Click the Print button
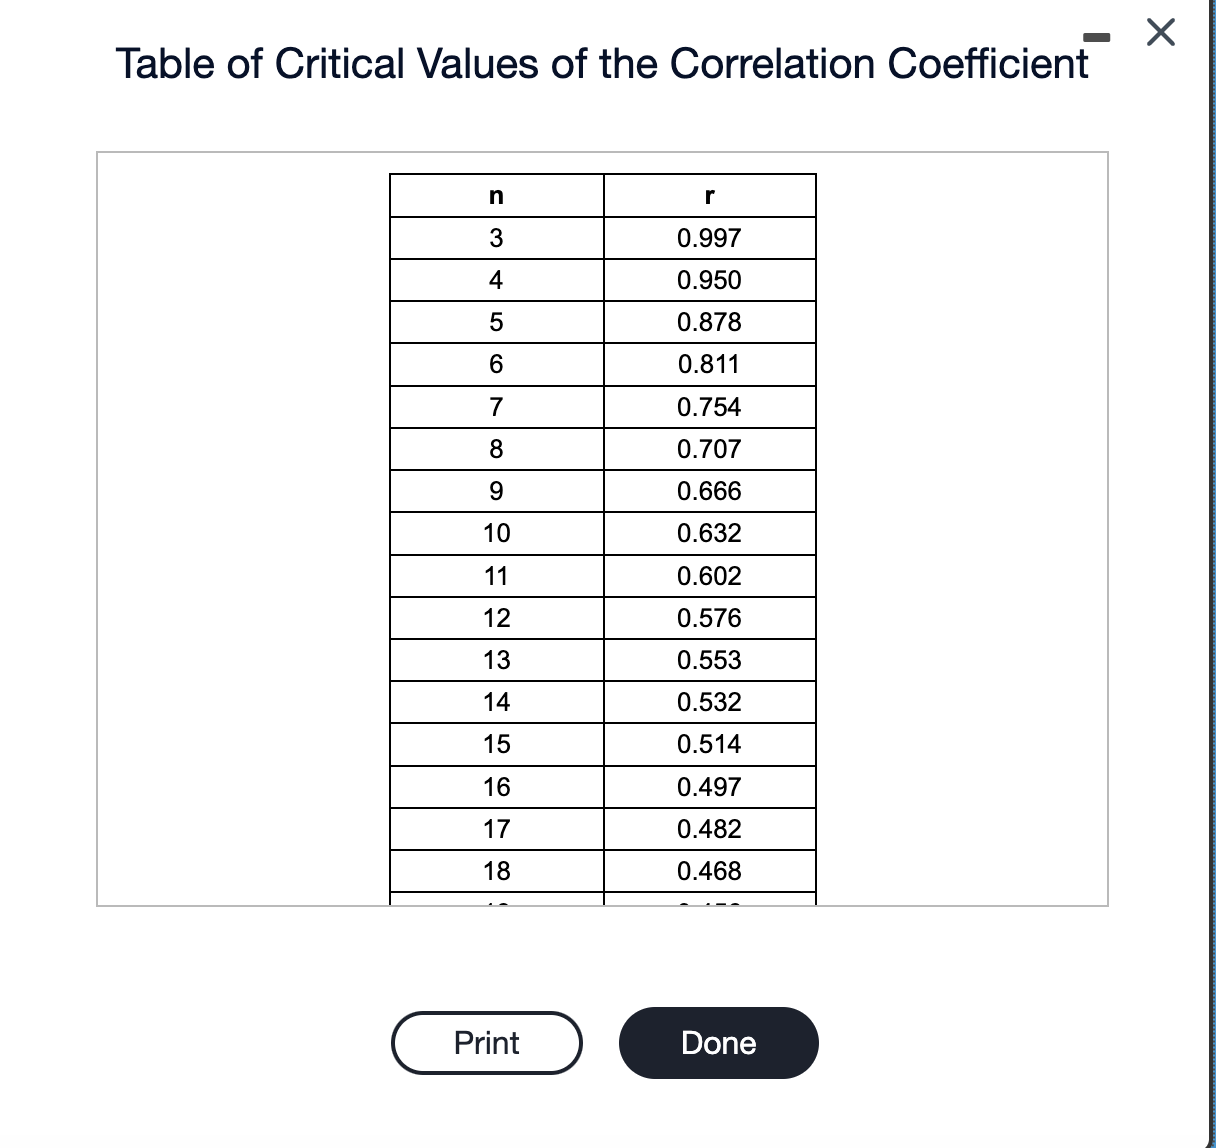Screen dimensions: 1216x1148 (x=486, y=1042)
